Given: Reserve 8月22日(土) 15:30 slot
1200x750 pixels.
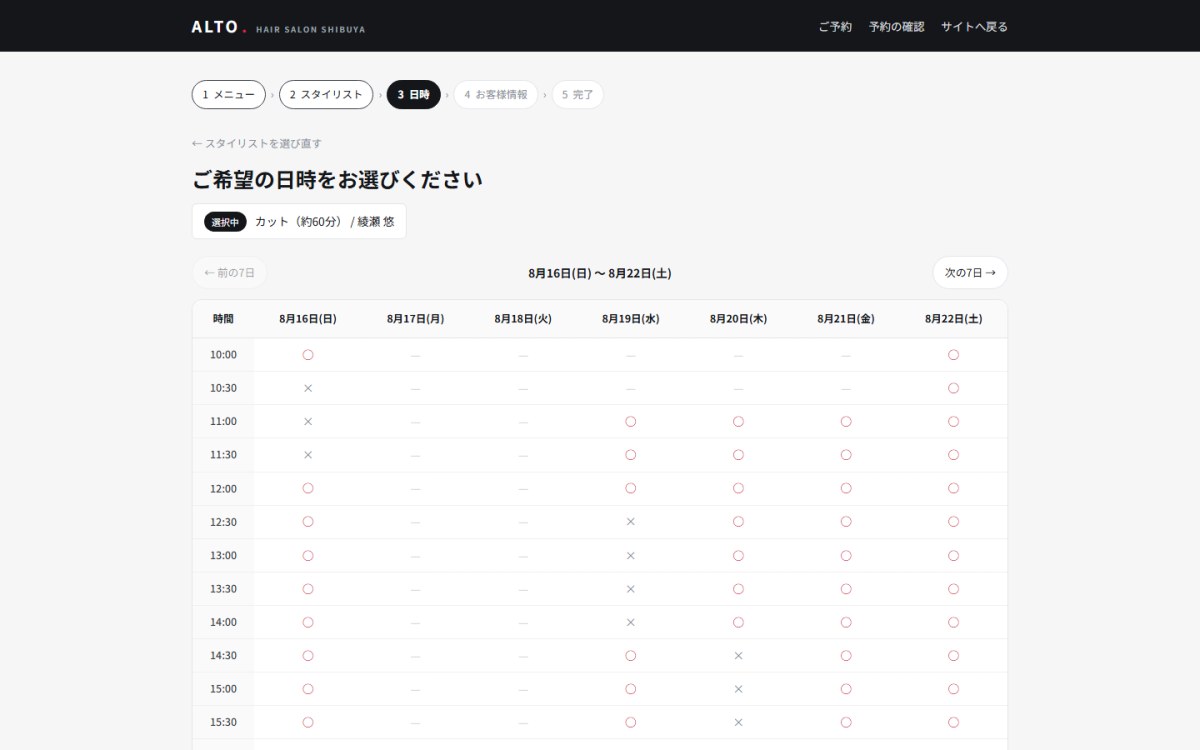Looking at the screenshot, I should point(953,722).
